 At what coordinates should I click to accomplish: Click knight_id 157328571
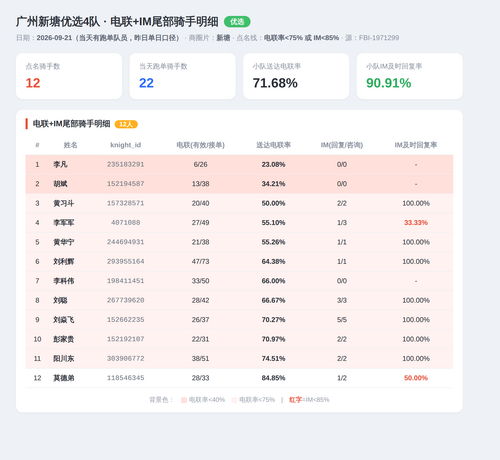point(126,203)
